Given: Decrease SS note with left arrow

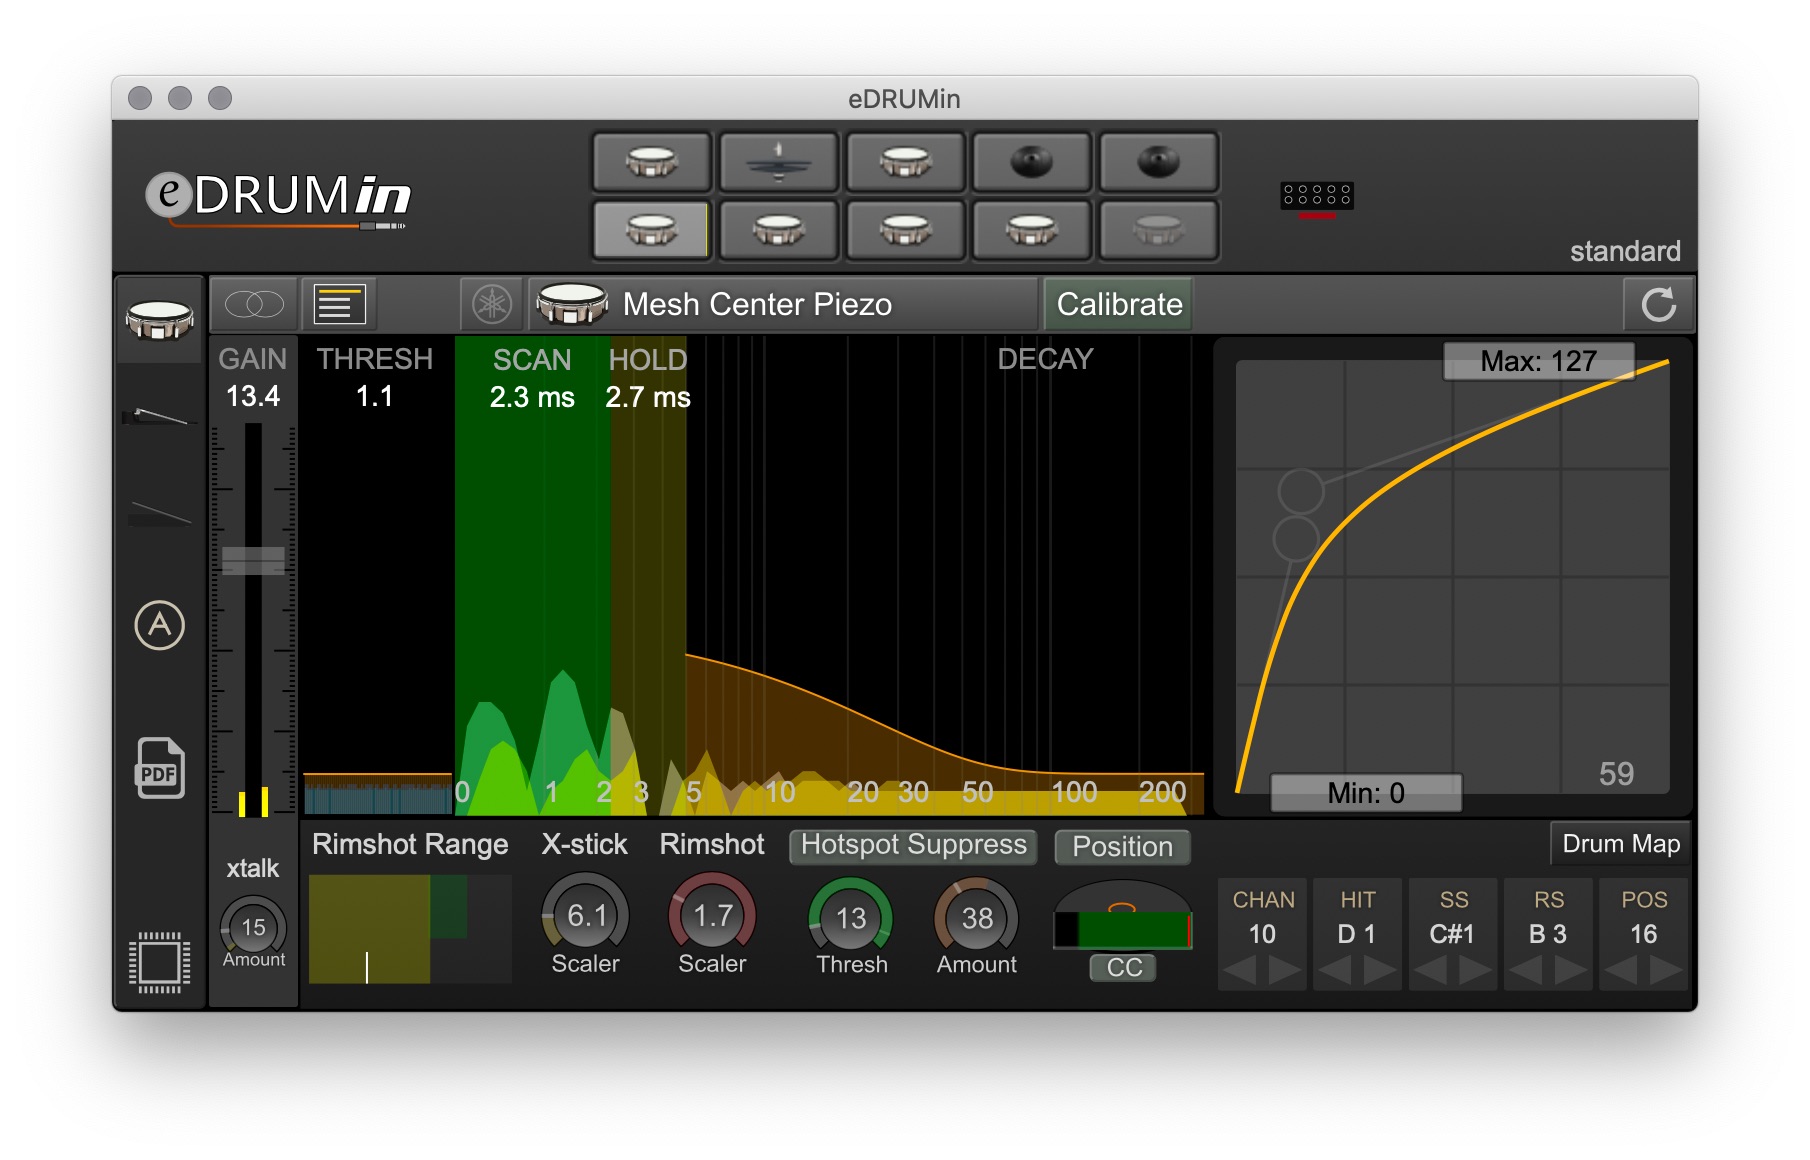Looking at the screenshot, I should point(1430,970).
